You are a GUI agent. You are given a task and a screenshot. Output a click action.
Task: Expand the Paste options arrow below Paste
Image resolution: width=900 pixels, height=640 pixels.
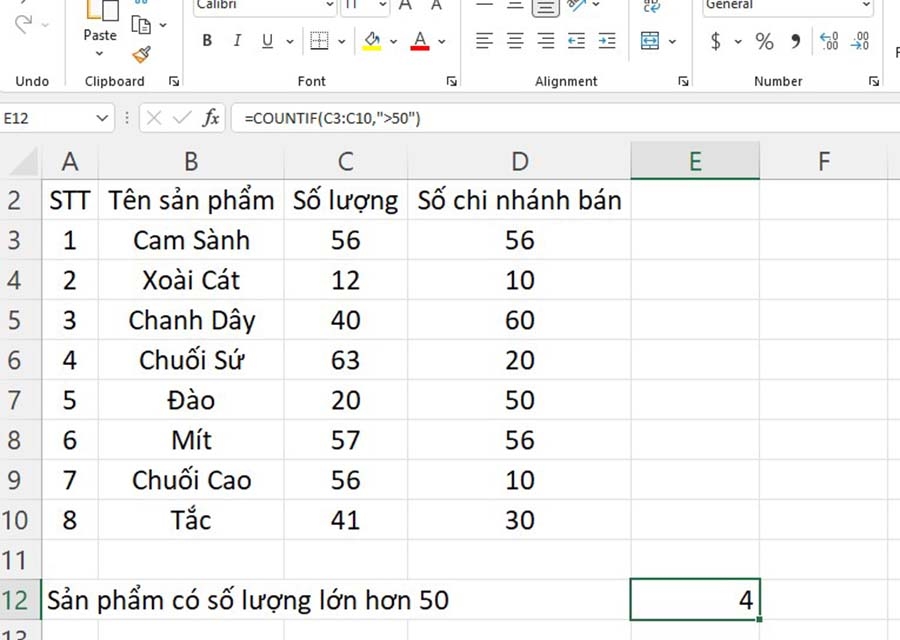tap(99, 53)
